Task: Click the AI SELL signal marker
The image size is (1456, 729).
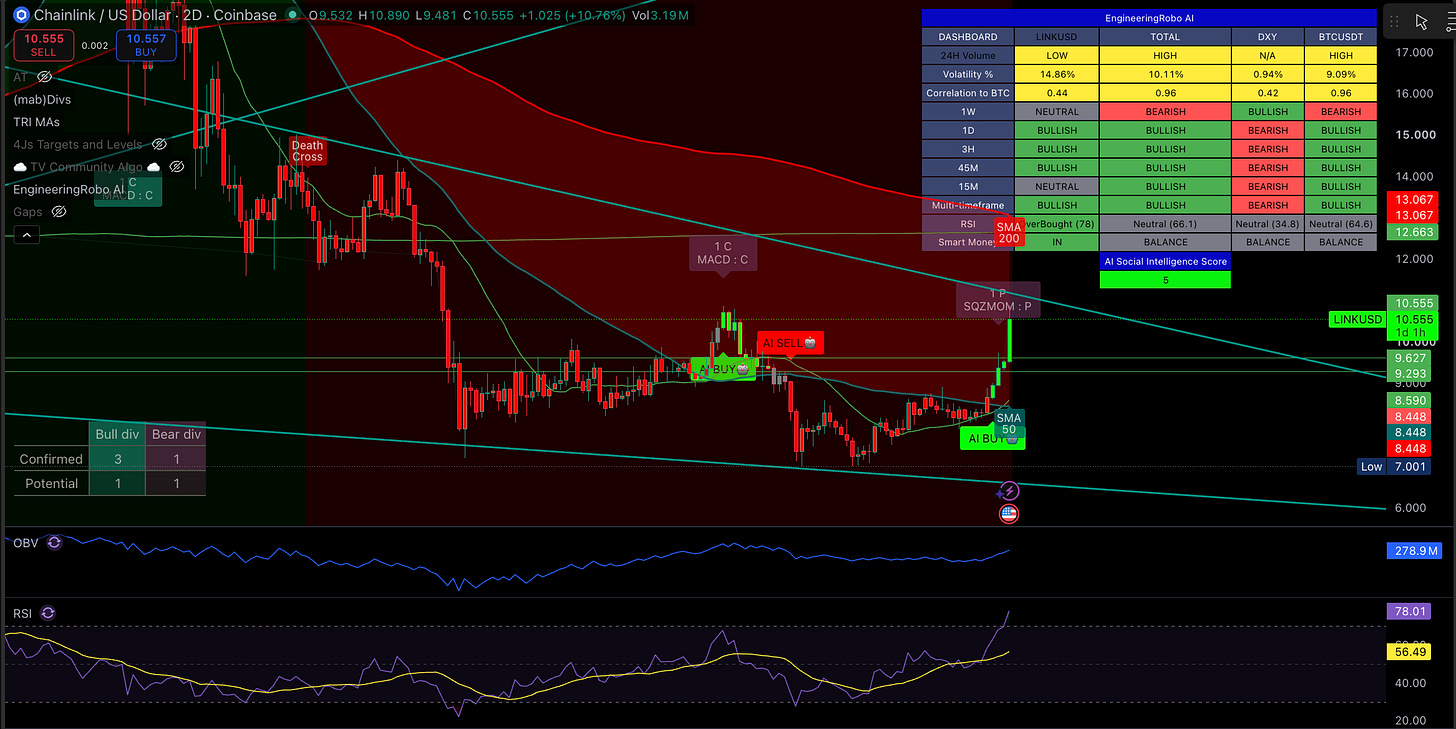Action: (x=790, y=343)
